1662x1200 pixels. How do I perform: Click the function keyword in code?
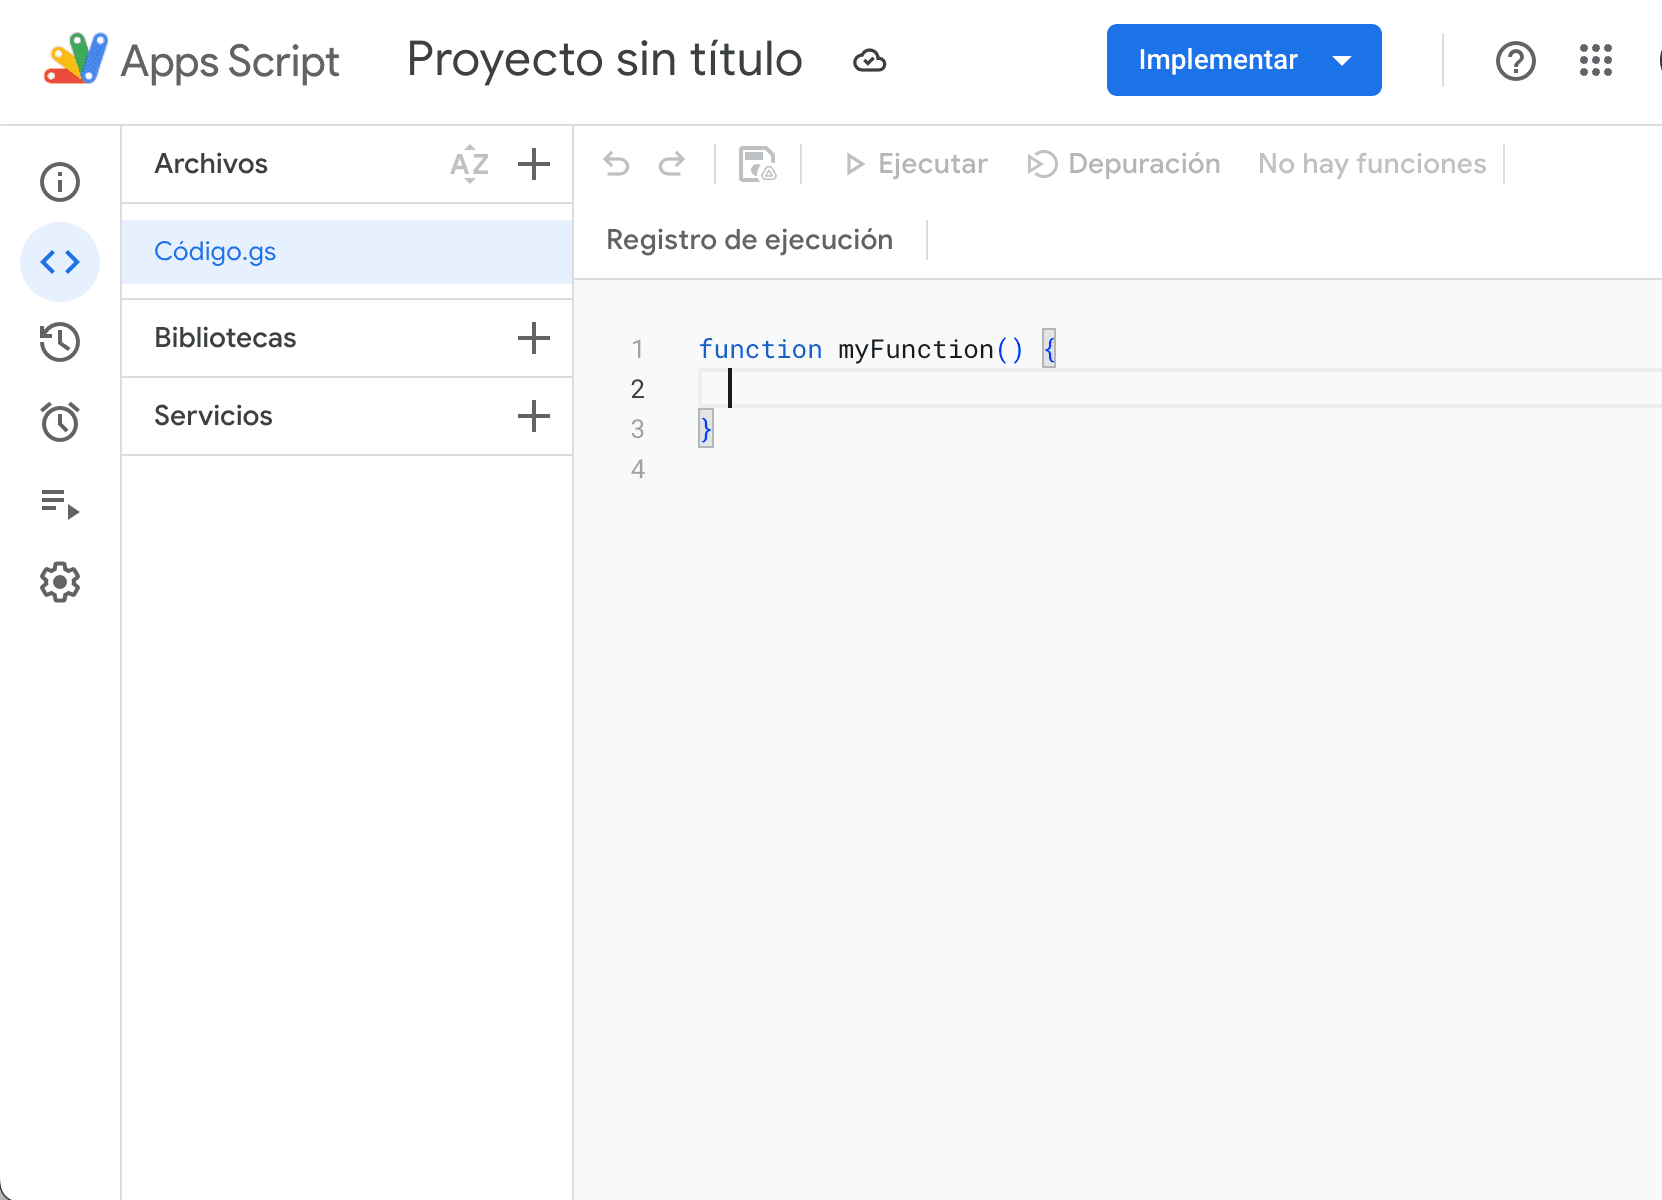(760, 349)
